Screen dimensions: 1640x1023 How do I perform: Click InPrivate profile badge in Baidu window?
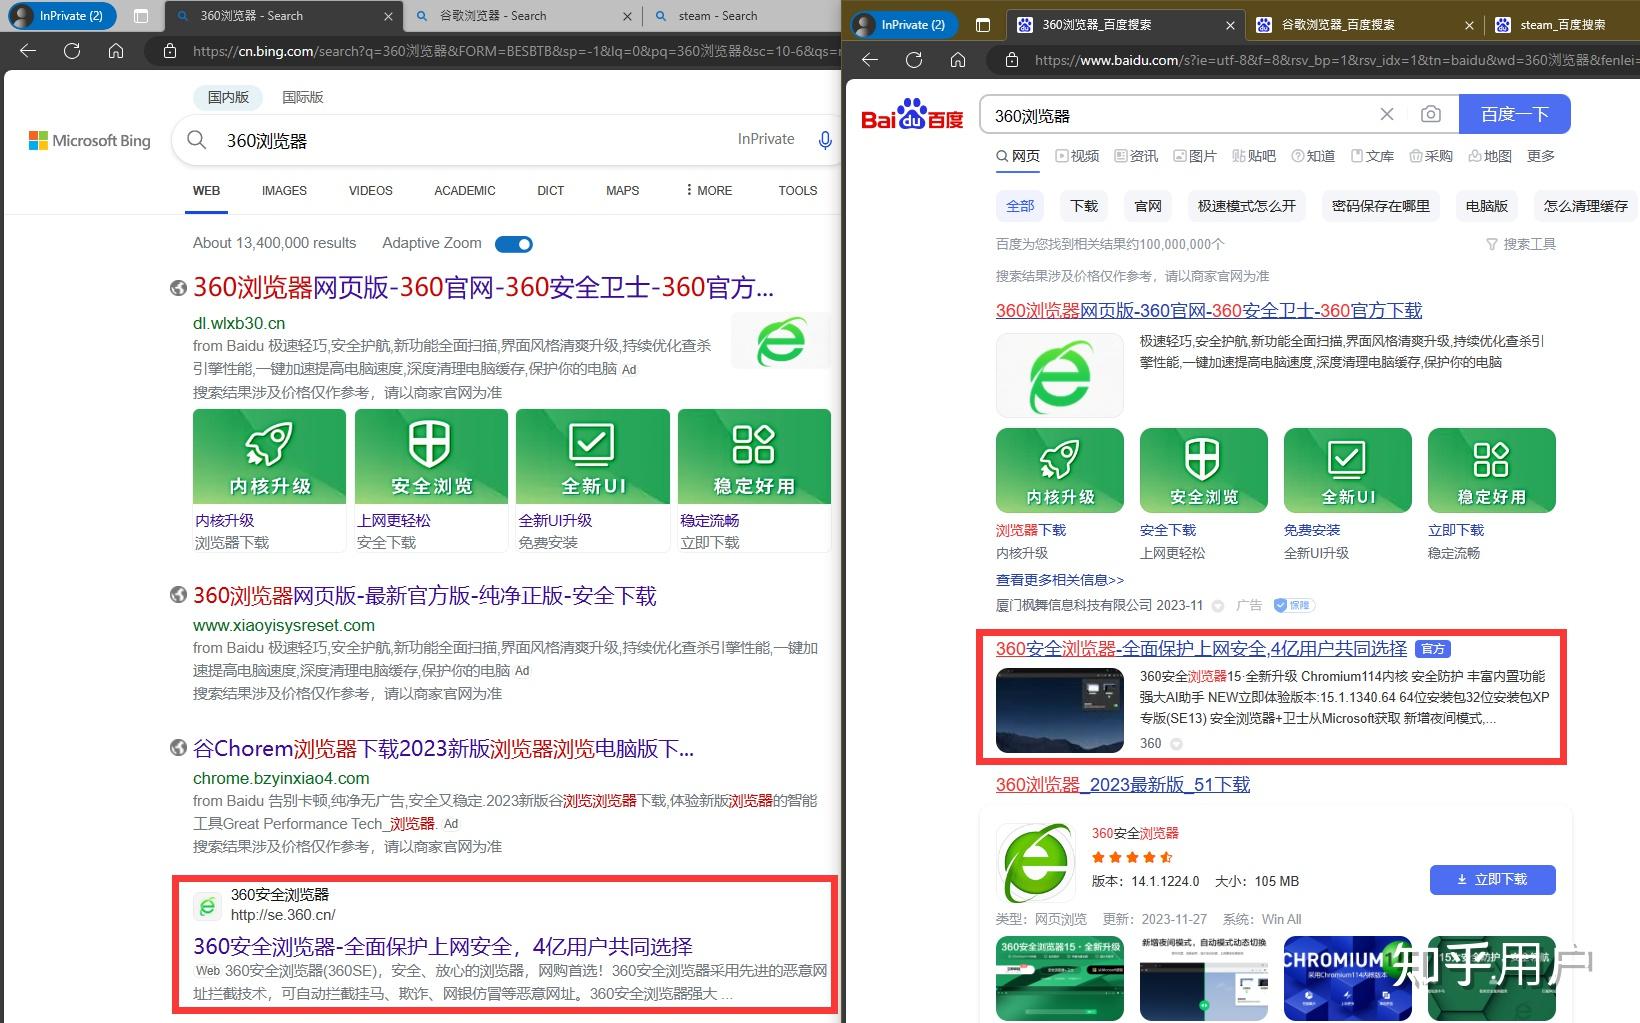(903, 25)
